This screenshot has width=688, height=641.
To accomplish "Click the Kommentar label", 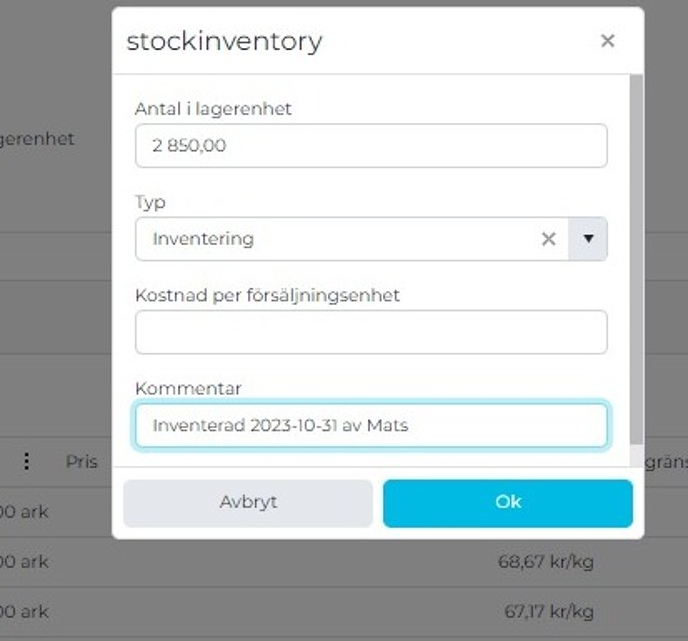I will coord(188,388).
